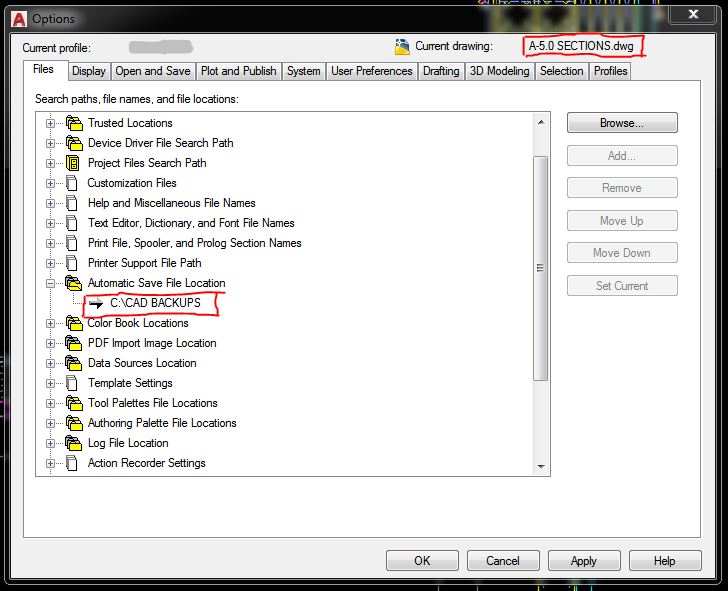Click the Browse... button
The width and height of the screenshot is (728, 591).
pos(622,123)
